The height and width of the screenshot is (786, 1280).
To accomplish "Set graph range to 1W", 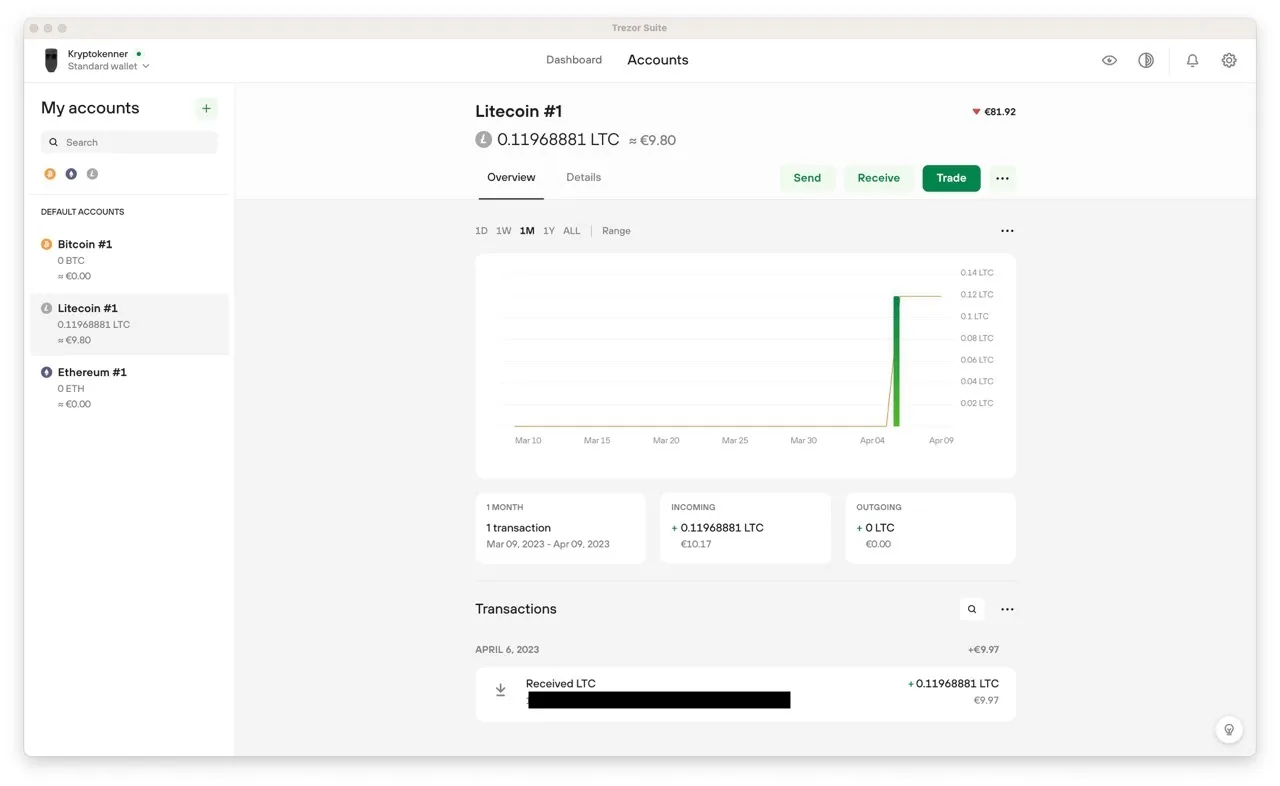I will 503,231.
